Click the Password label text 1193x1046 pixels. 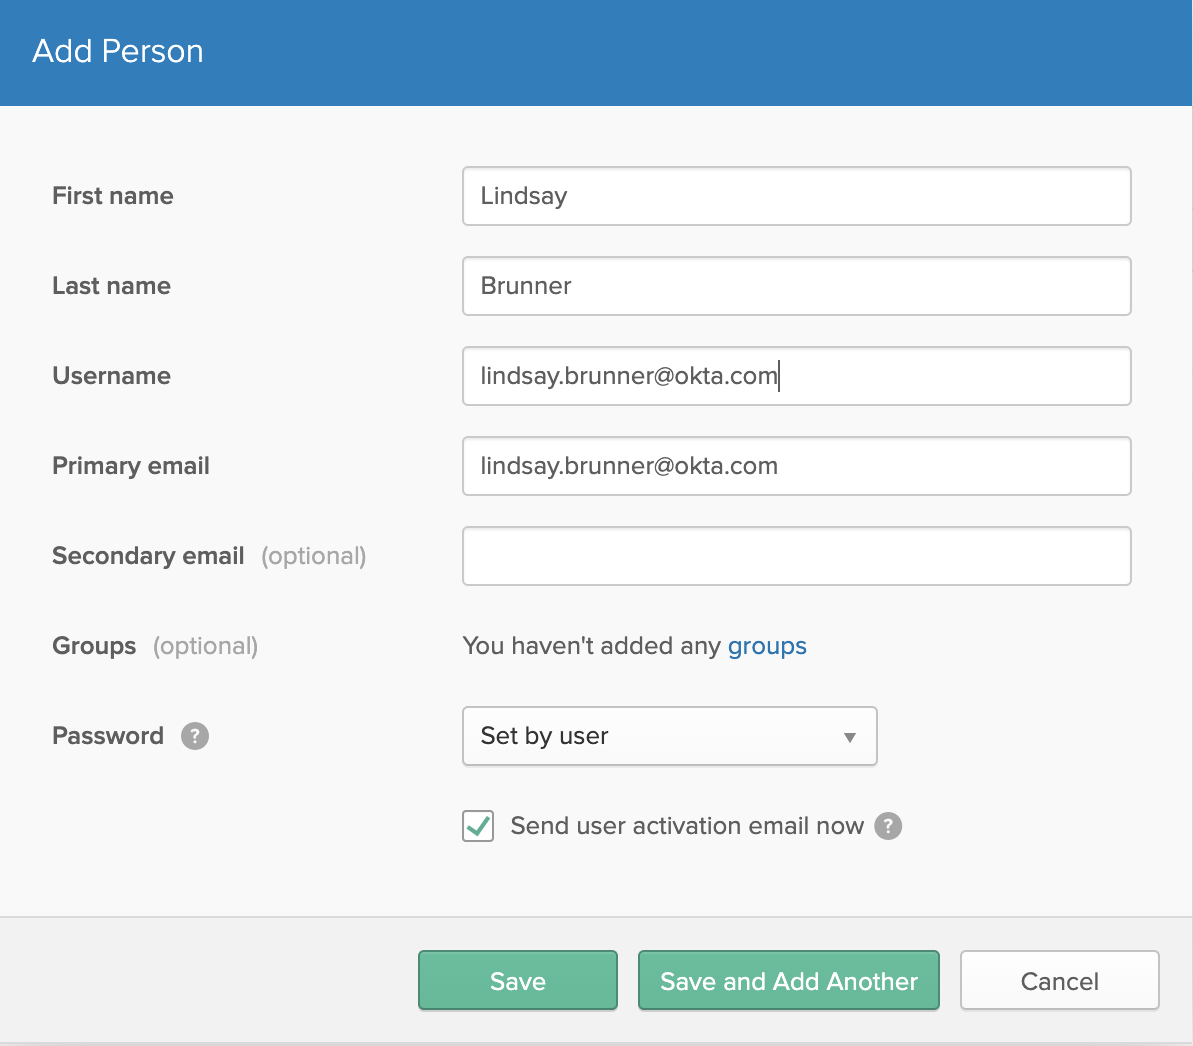pos(108,736)
